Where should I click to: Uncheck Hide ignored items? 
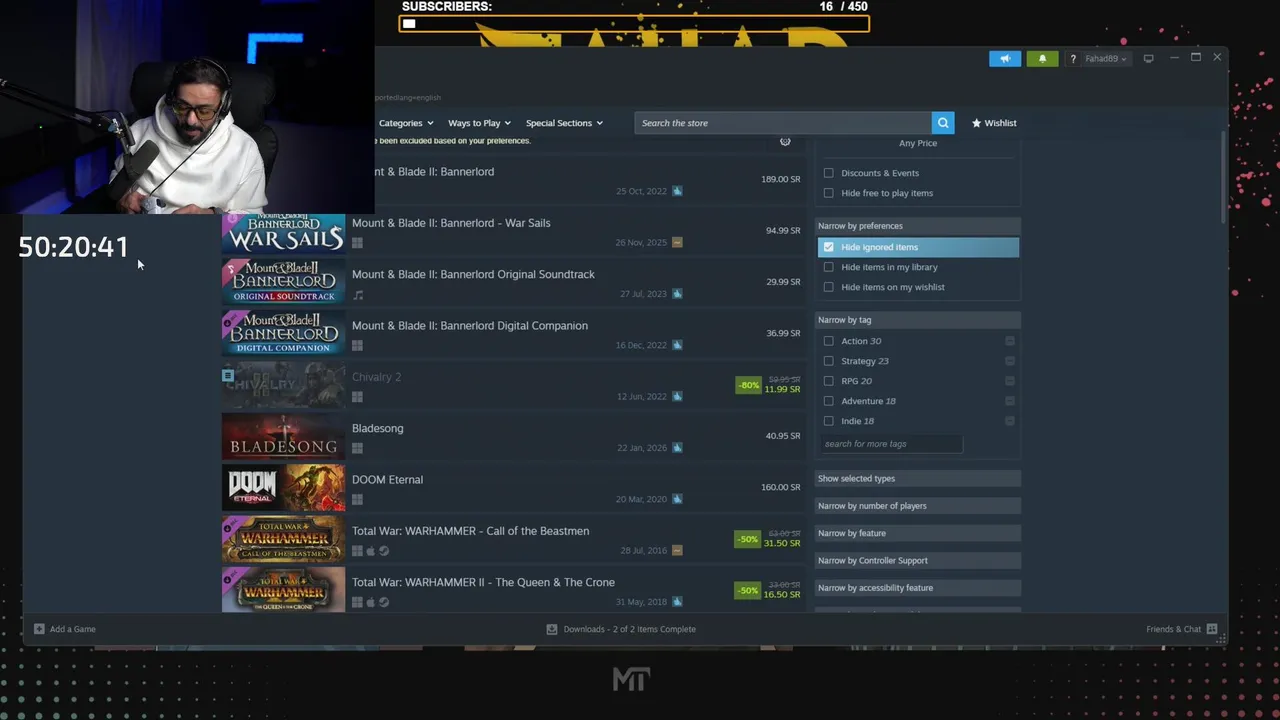(x=828, y=247)
